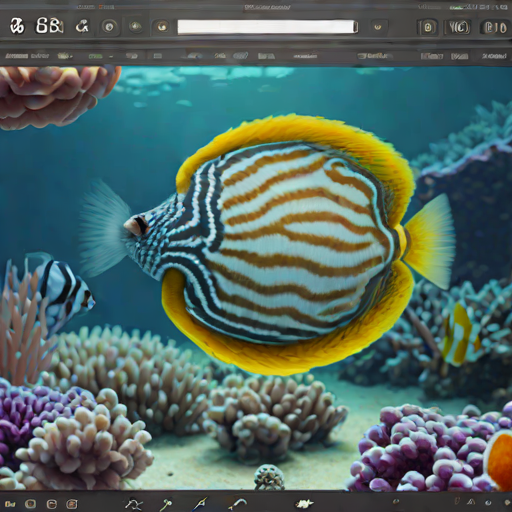Click the "Bd" label in the bottom bar
This screenshot has width=512, height=512.
(10, 504)
